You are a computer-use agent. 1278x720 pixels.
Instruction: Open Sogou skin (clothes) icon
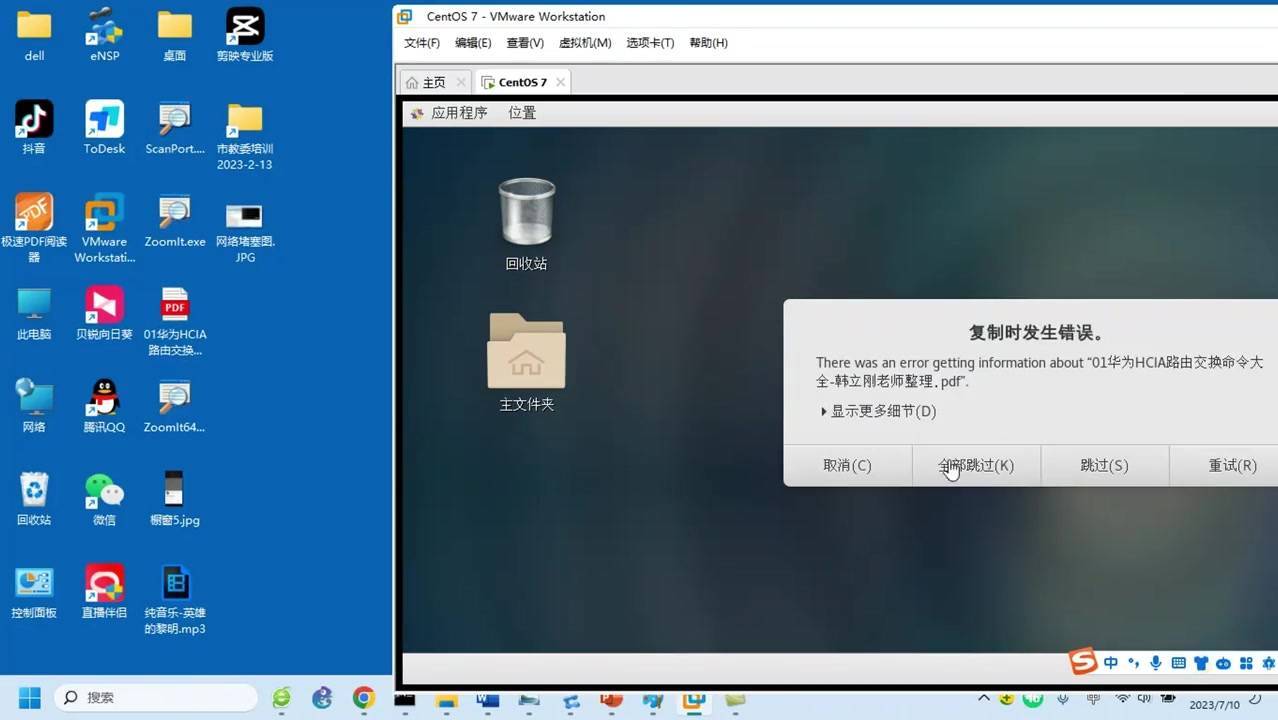coord(1202,662)
